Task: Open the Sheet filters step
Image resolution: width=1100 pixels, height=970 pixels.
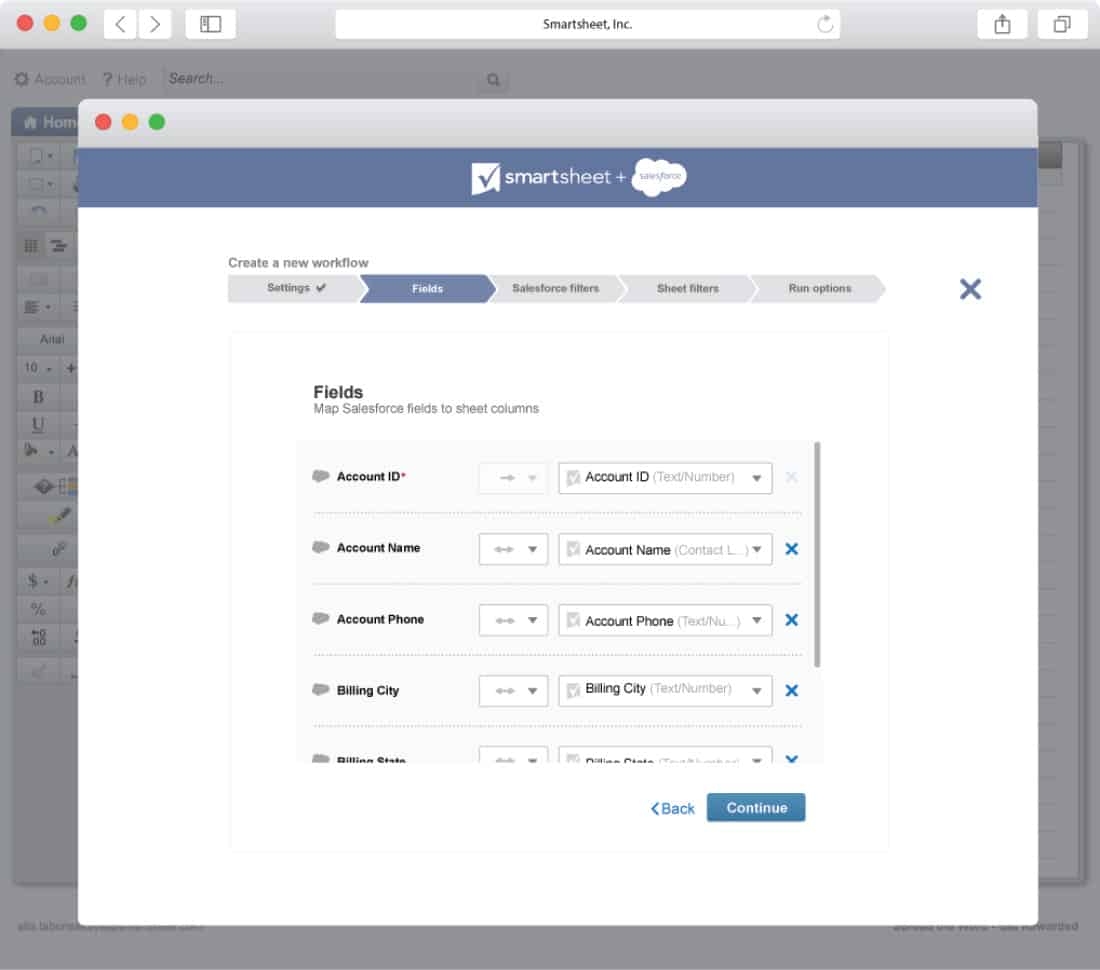Action: pos(688,288)
